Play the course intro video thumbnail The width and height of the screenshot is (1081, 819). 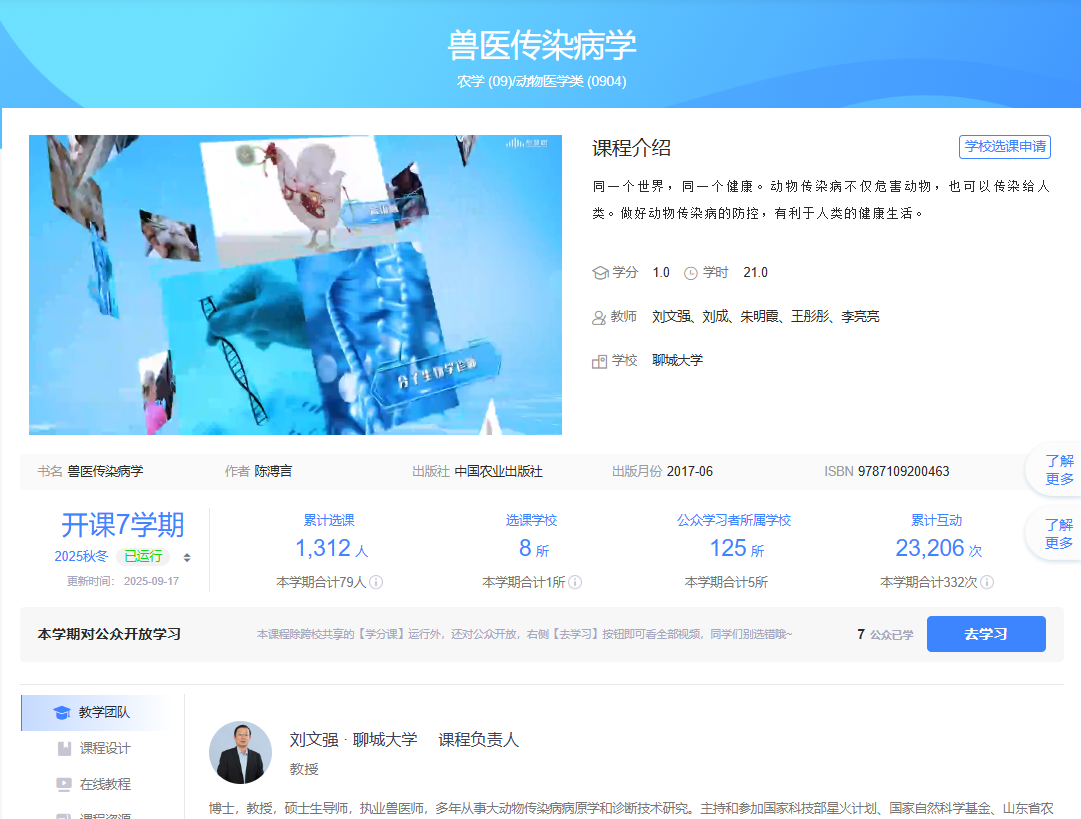pos(295,285)
